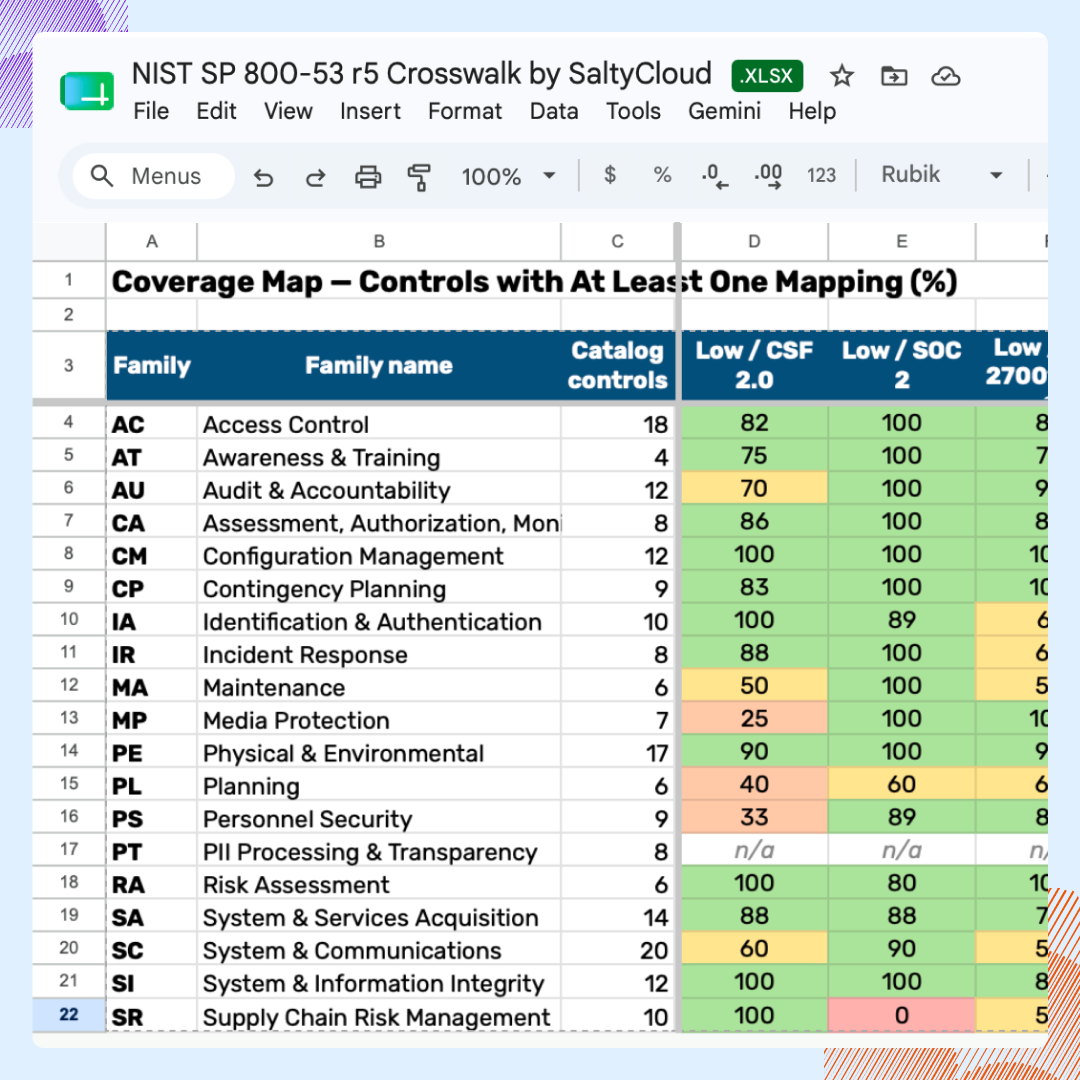Select the 50 cell in Maintenance row

tap(754, 685)
